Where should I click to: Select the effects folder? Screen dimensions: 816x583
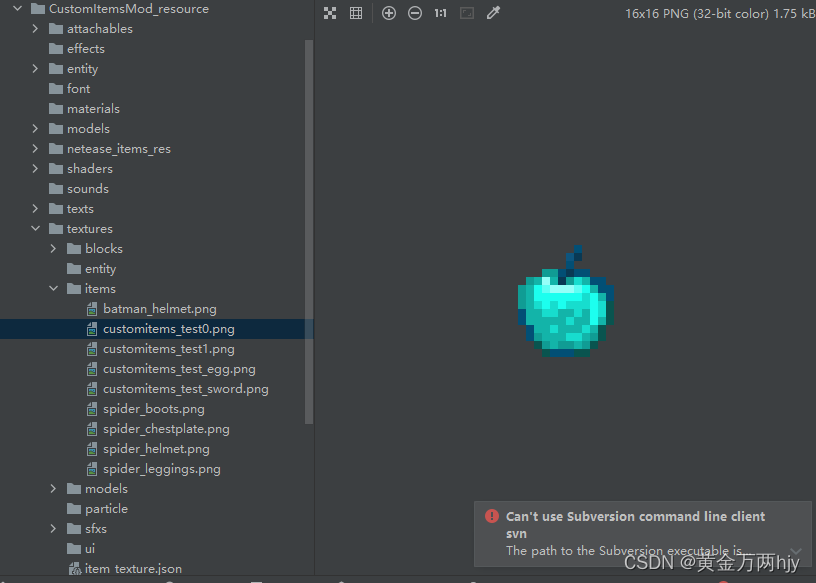coord(86,49)
